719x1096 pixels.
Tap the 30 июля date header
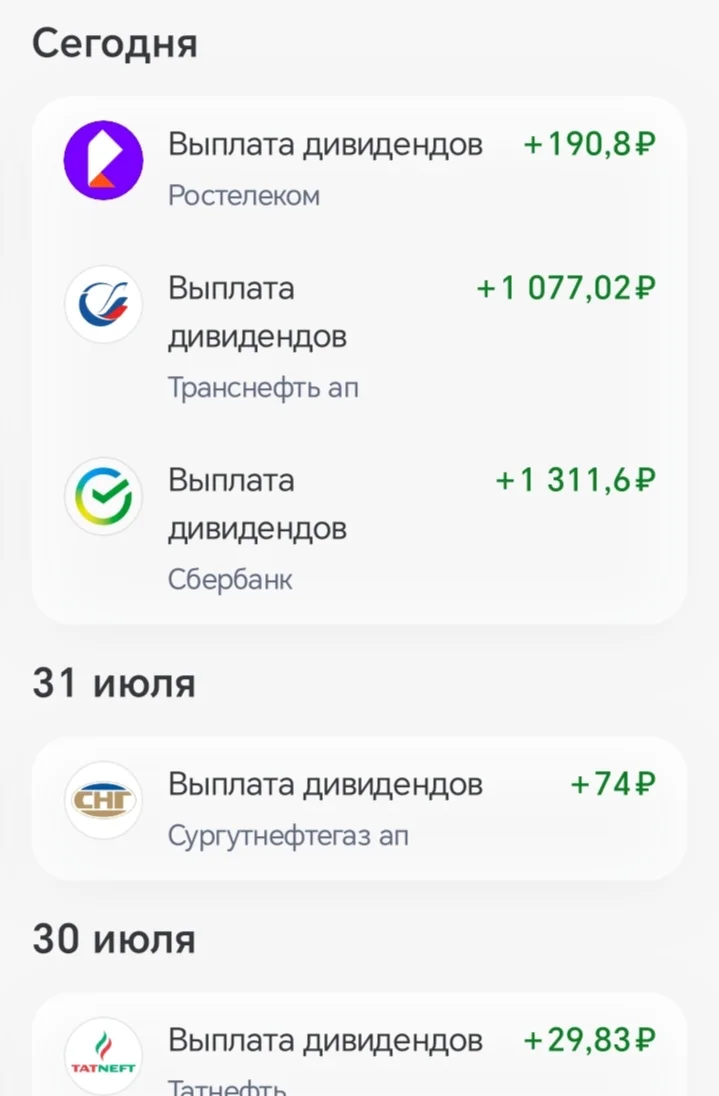pyautogui.click(x=114, y=939)
